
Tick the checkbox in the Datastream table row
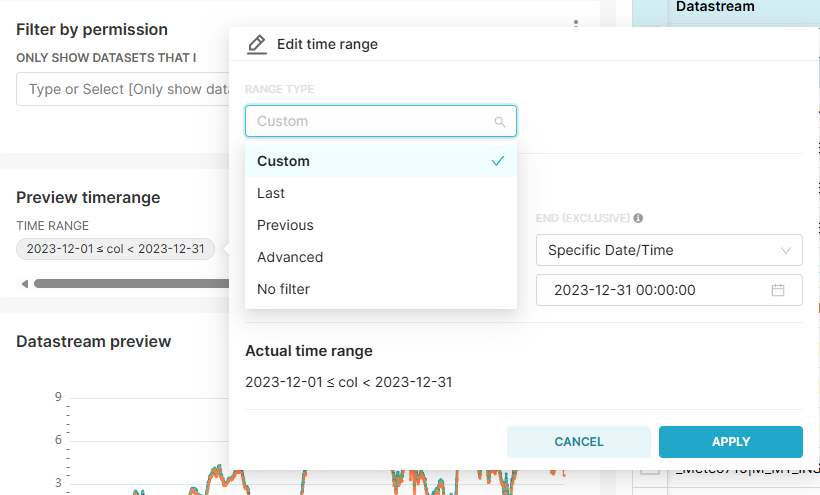[650, 468]
